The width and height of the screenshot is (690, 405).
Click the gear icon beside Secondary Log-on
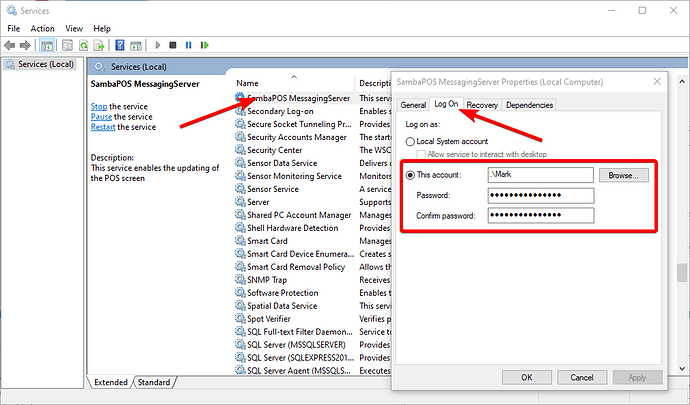pyautogui.click(x=240, y=111)
